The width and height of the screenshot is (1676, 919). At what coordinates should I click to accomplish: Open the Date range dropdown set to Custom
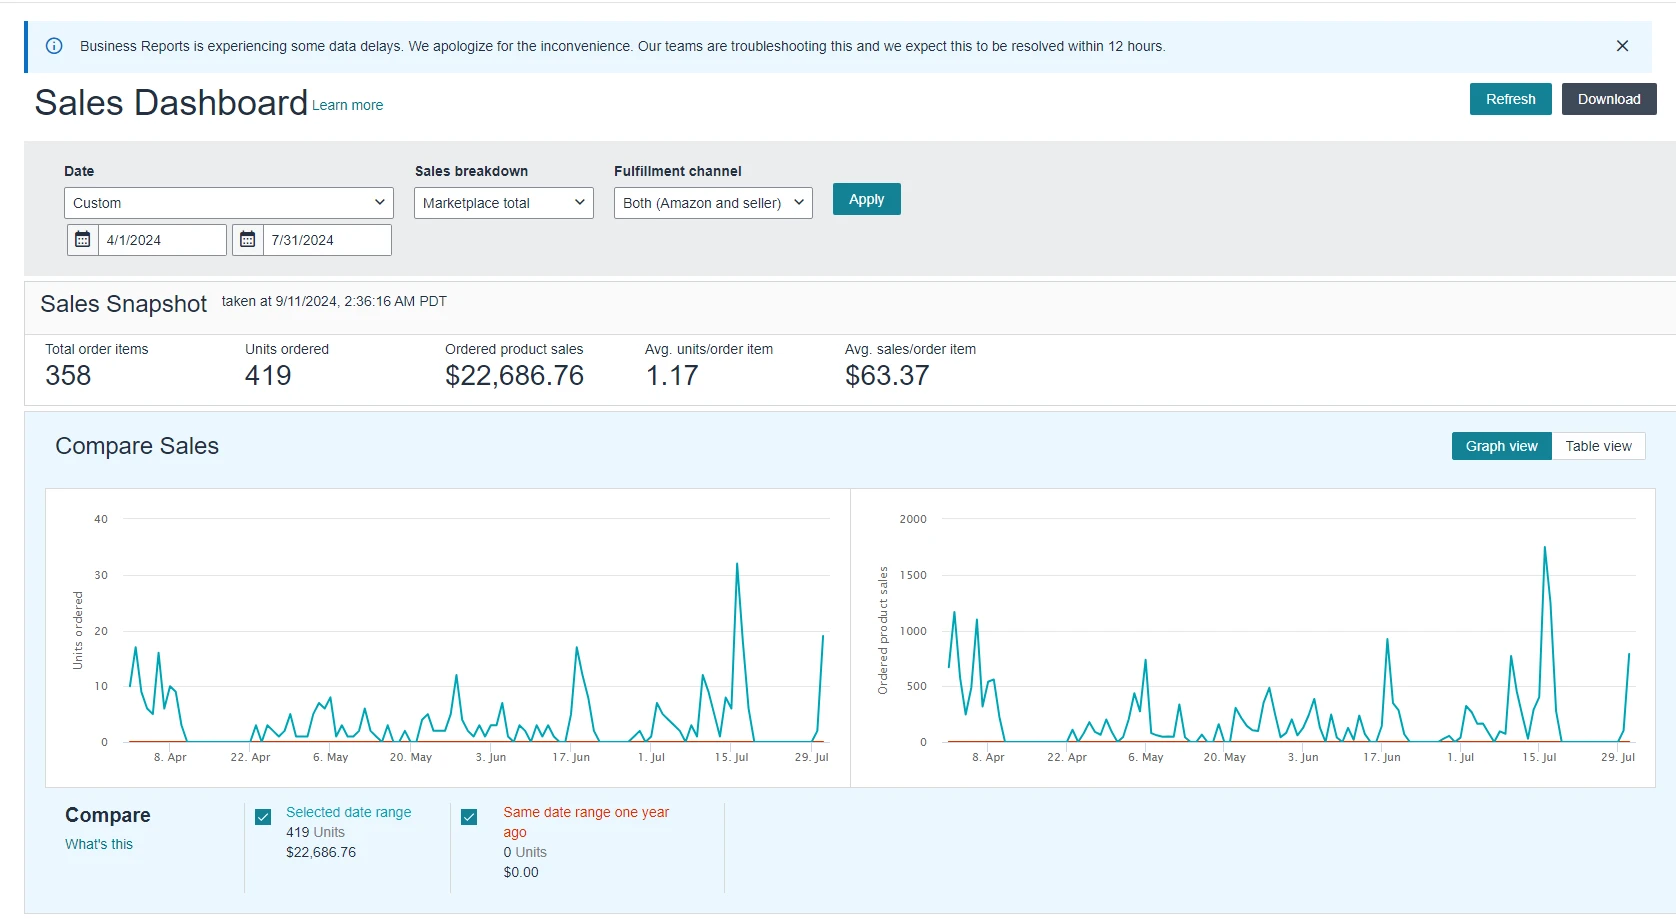click(x=229, y=203)
